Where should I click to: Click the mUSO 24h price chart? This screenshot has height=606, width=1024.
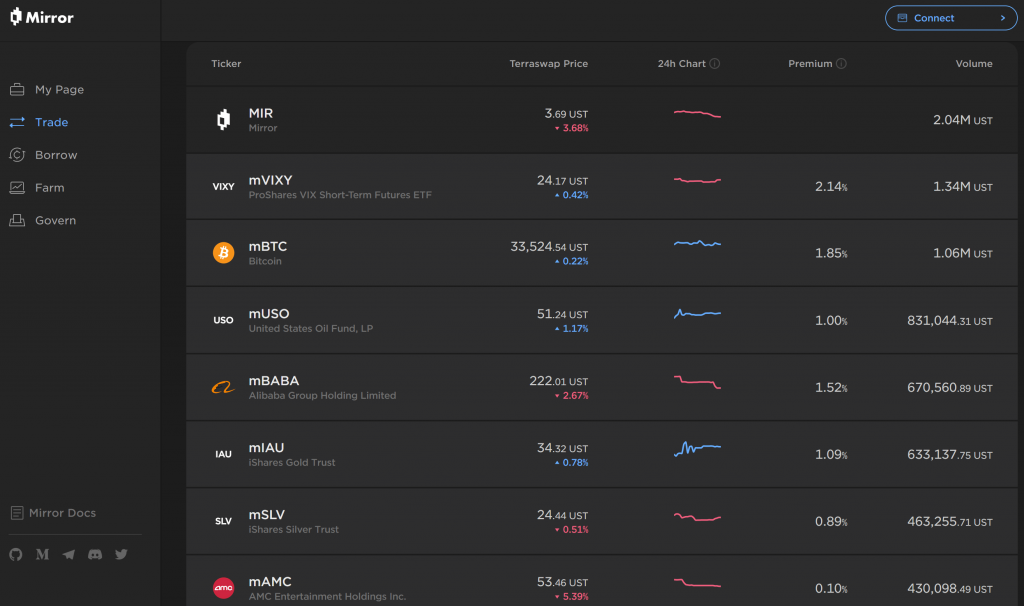click(x=697, y=313)
